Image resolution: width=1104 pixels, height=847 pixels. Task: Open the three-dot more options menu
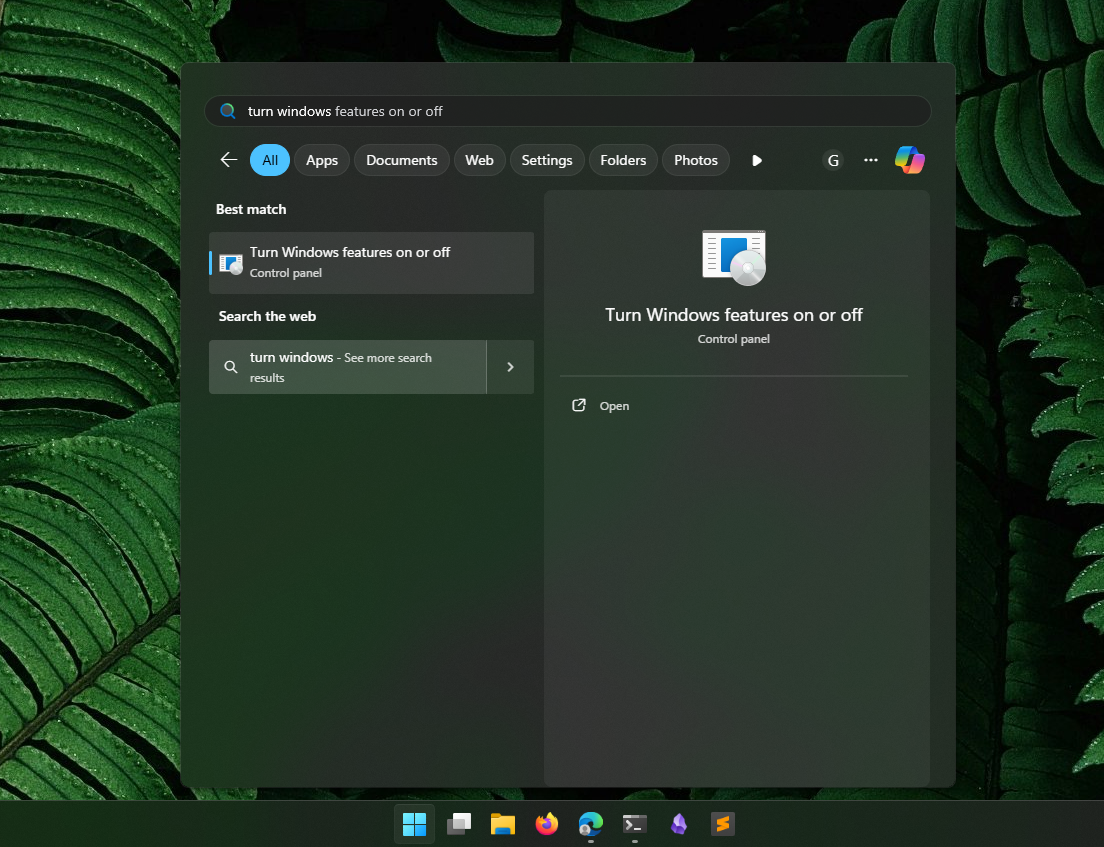pos(871,160)
